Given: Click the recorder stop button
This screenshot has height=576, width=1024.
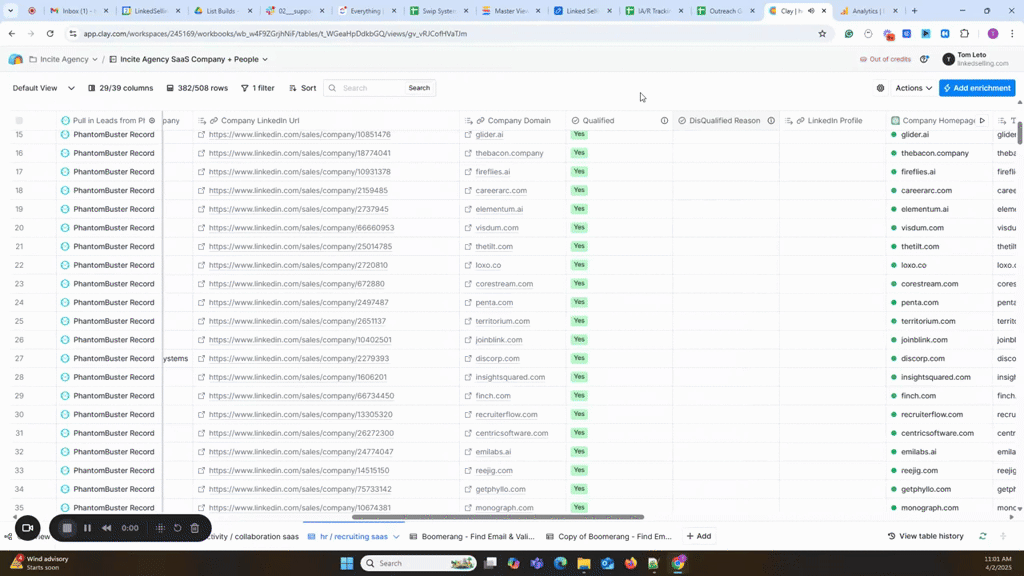Looking at the screenshot, I should [x=67, y=528].
